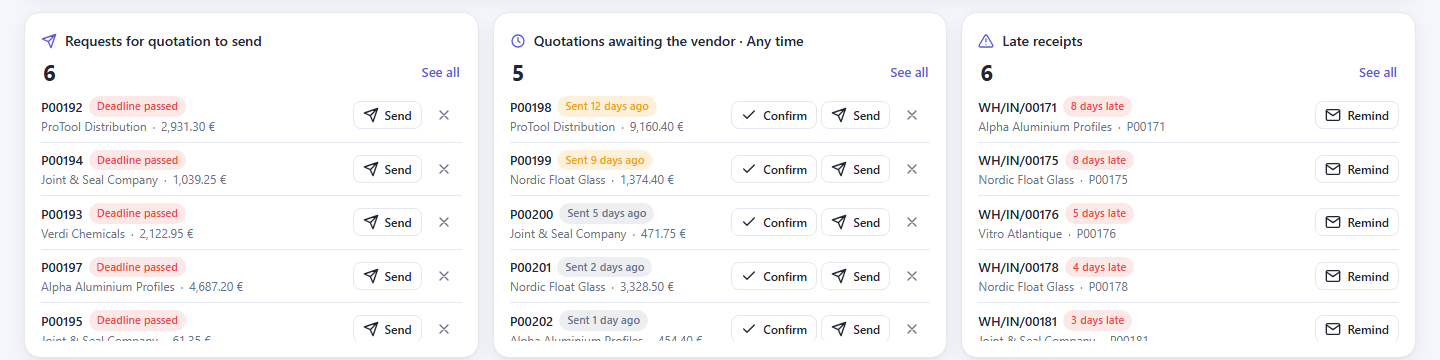
Task: Confirm quotation P00199
Action: click(774, 169)
